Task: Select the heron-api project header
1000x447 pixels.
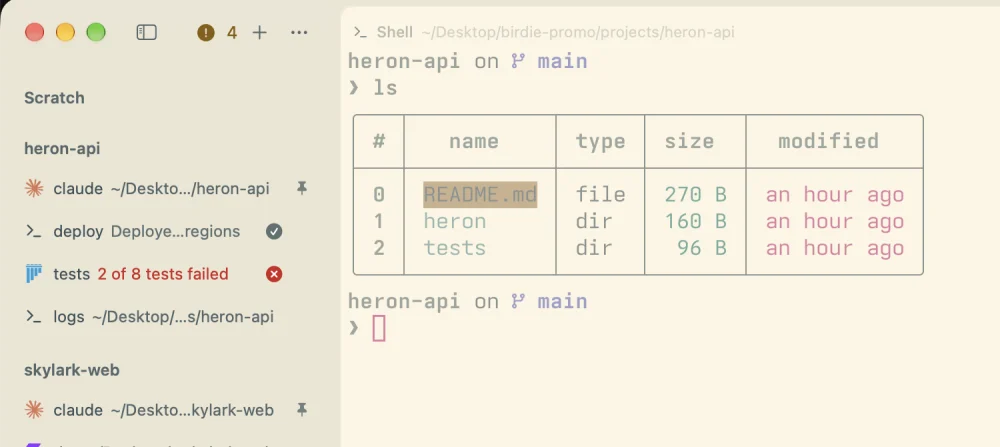Action: tap(62, 149)
